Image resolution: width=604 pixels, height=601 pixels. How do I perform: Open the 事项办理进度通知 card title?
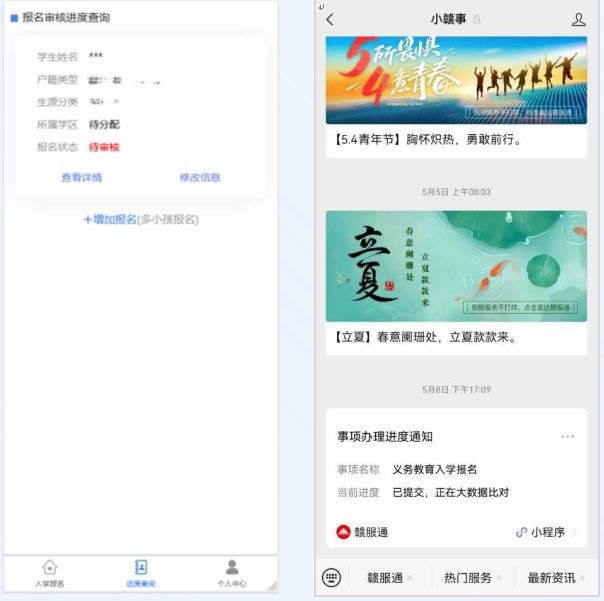(x=384, y=436)
